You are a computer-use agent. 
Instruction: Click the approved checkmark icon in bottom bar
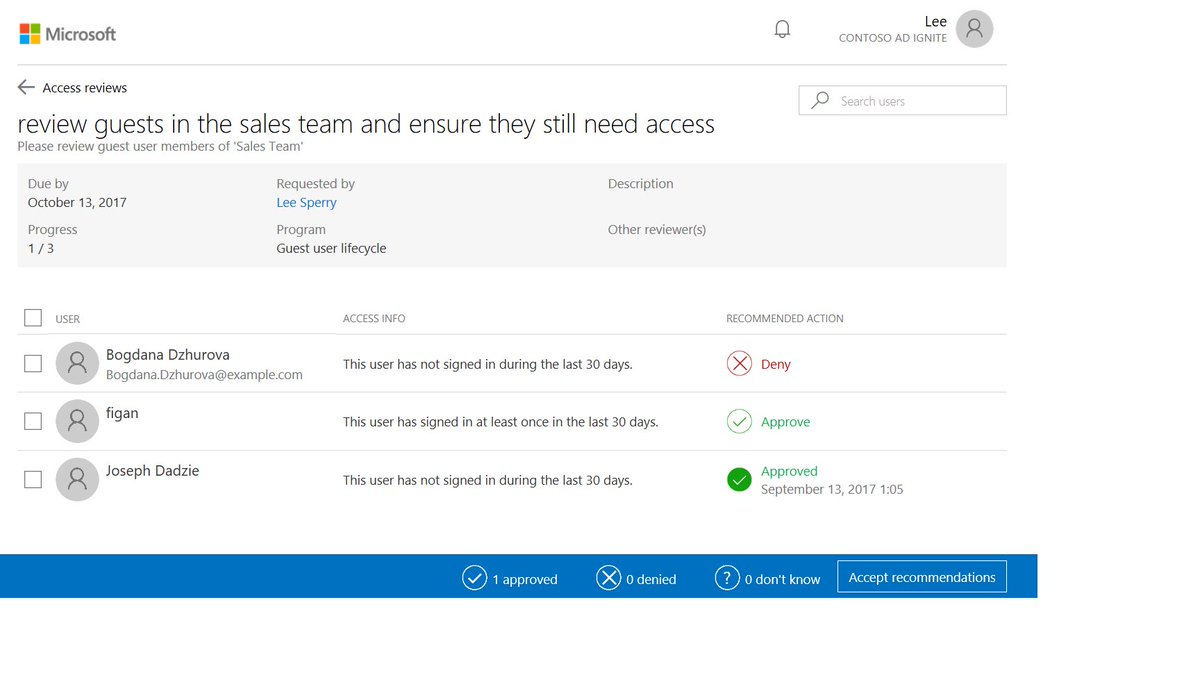(474, 578)
